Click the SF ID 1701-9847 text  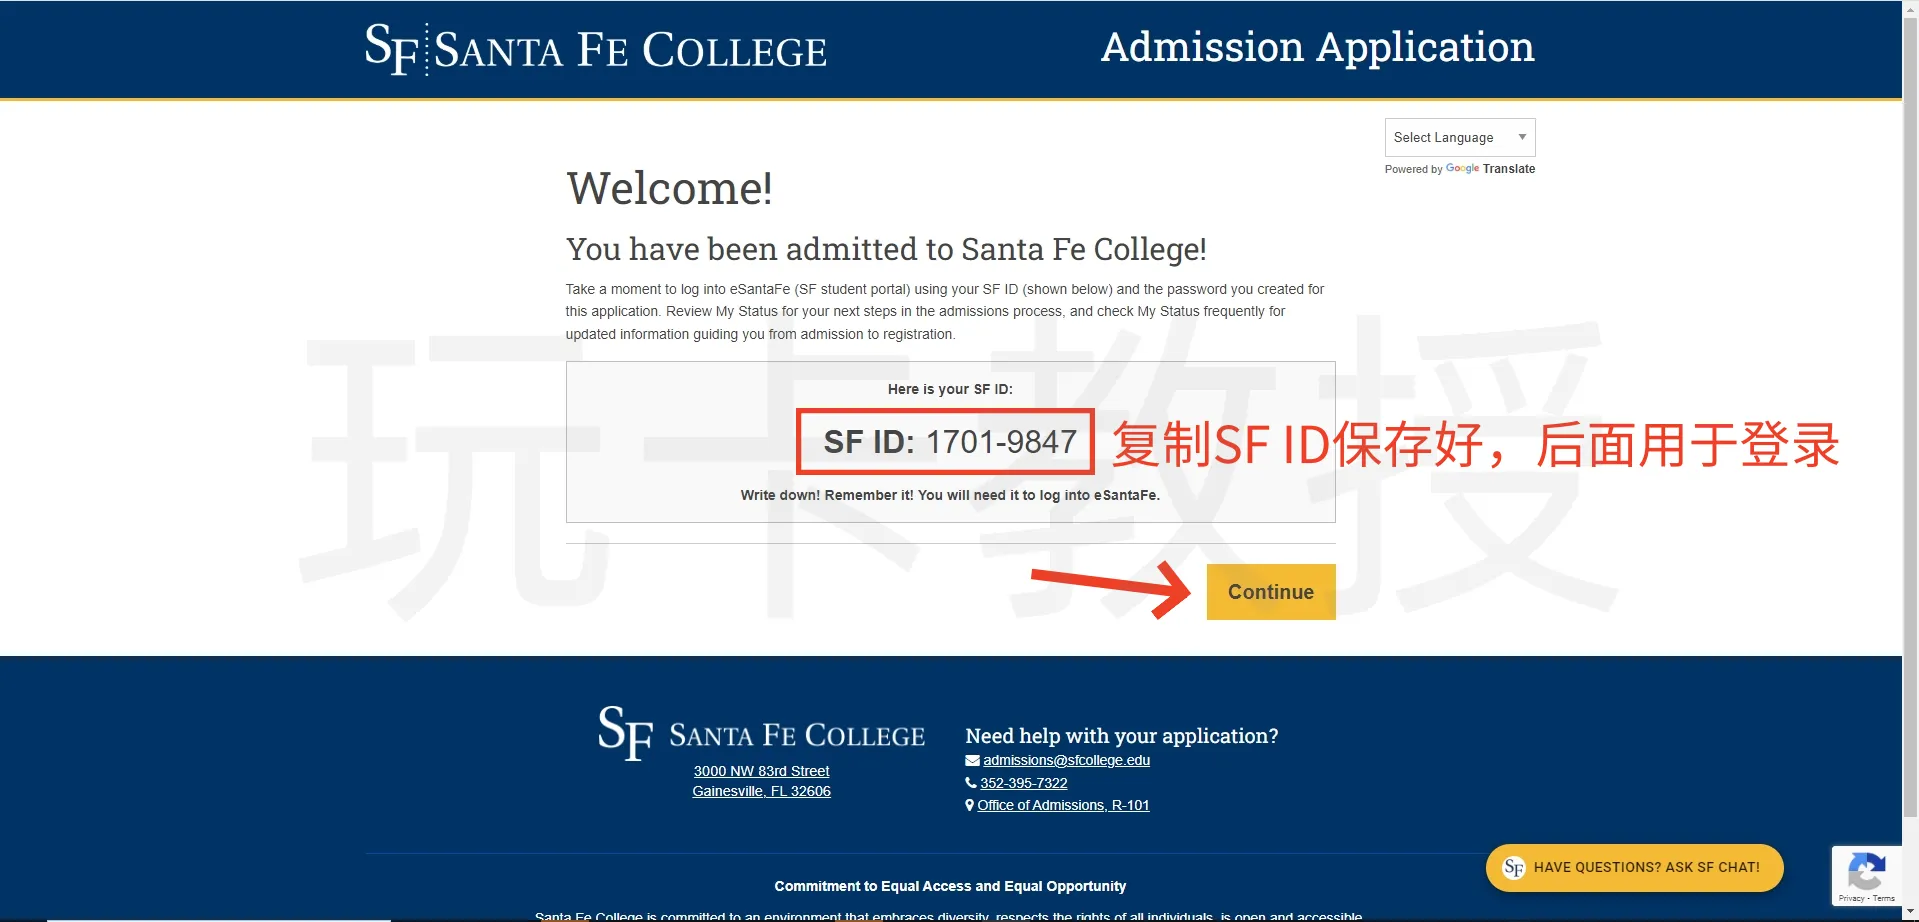(x=949, y=441)
